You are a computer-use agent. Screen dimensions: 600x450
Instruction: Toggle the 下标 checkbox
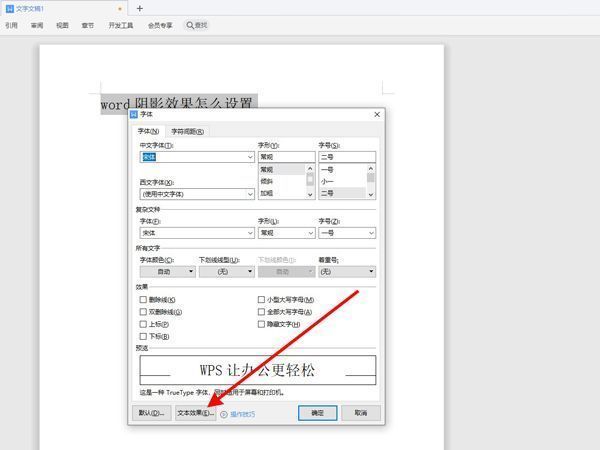coord(143,336)
